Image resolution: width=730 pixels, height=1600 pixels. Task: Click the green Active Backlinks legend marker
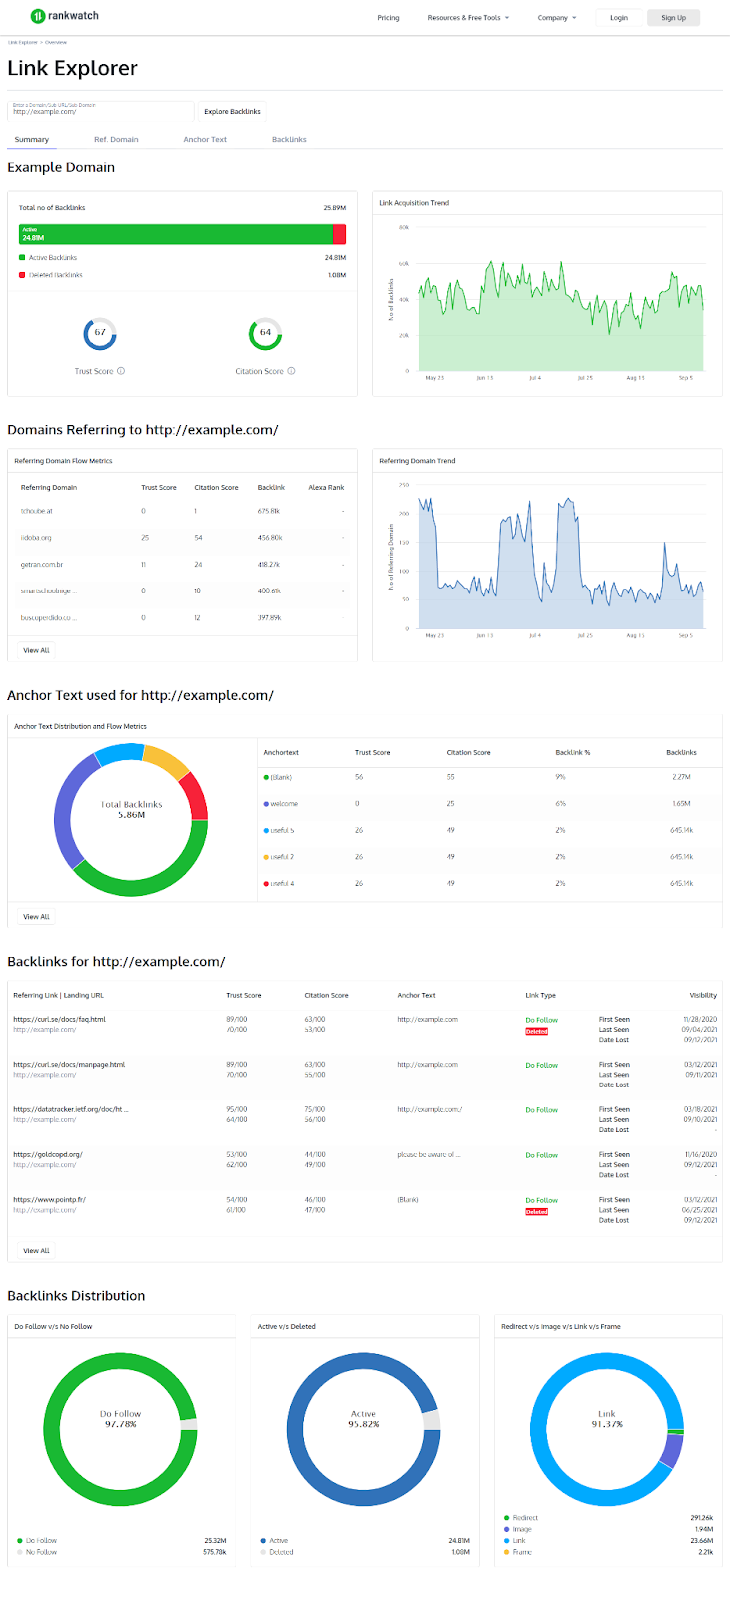pos(22,258)
